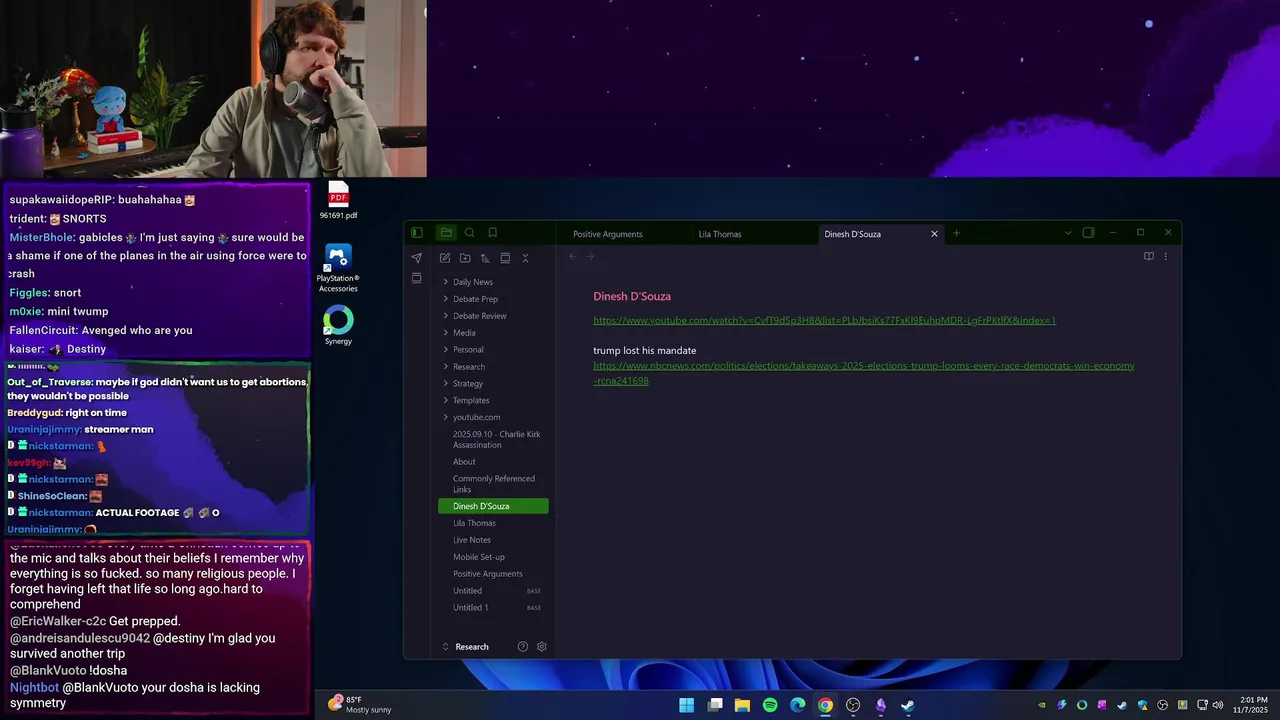Open the note's more options menu
1280x720 pixels.
coord(1165,257)
